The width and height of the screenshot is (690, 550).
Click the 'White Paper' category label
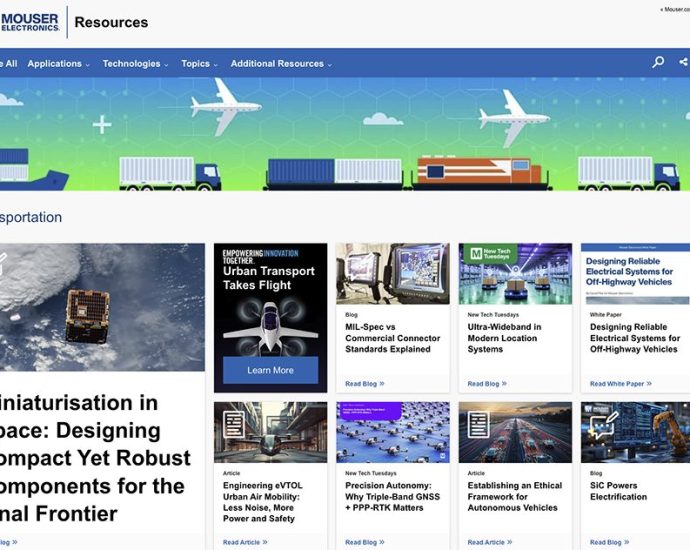(606, 315)
